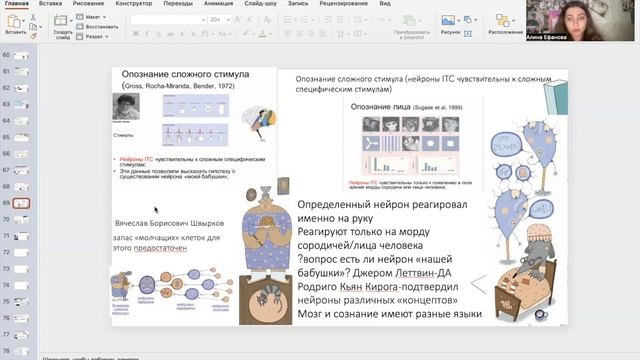This screenshot has width=640, height=360.
Task: Pick the text highlight color swatch
Action: coord(246,34)
